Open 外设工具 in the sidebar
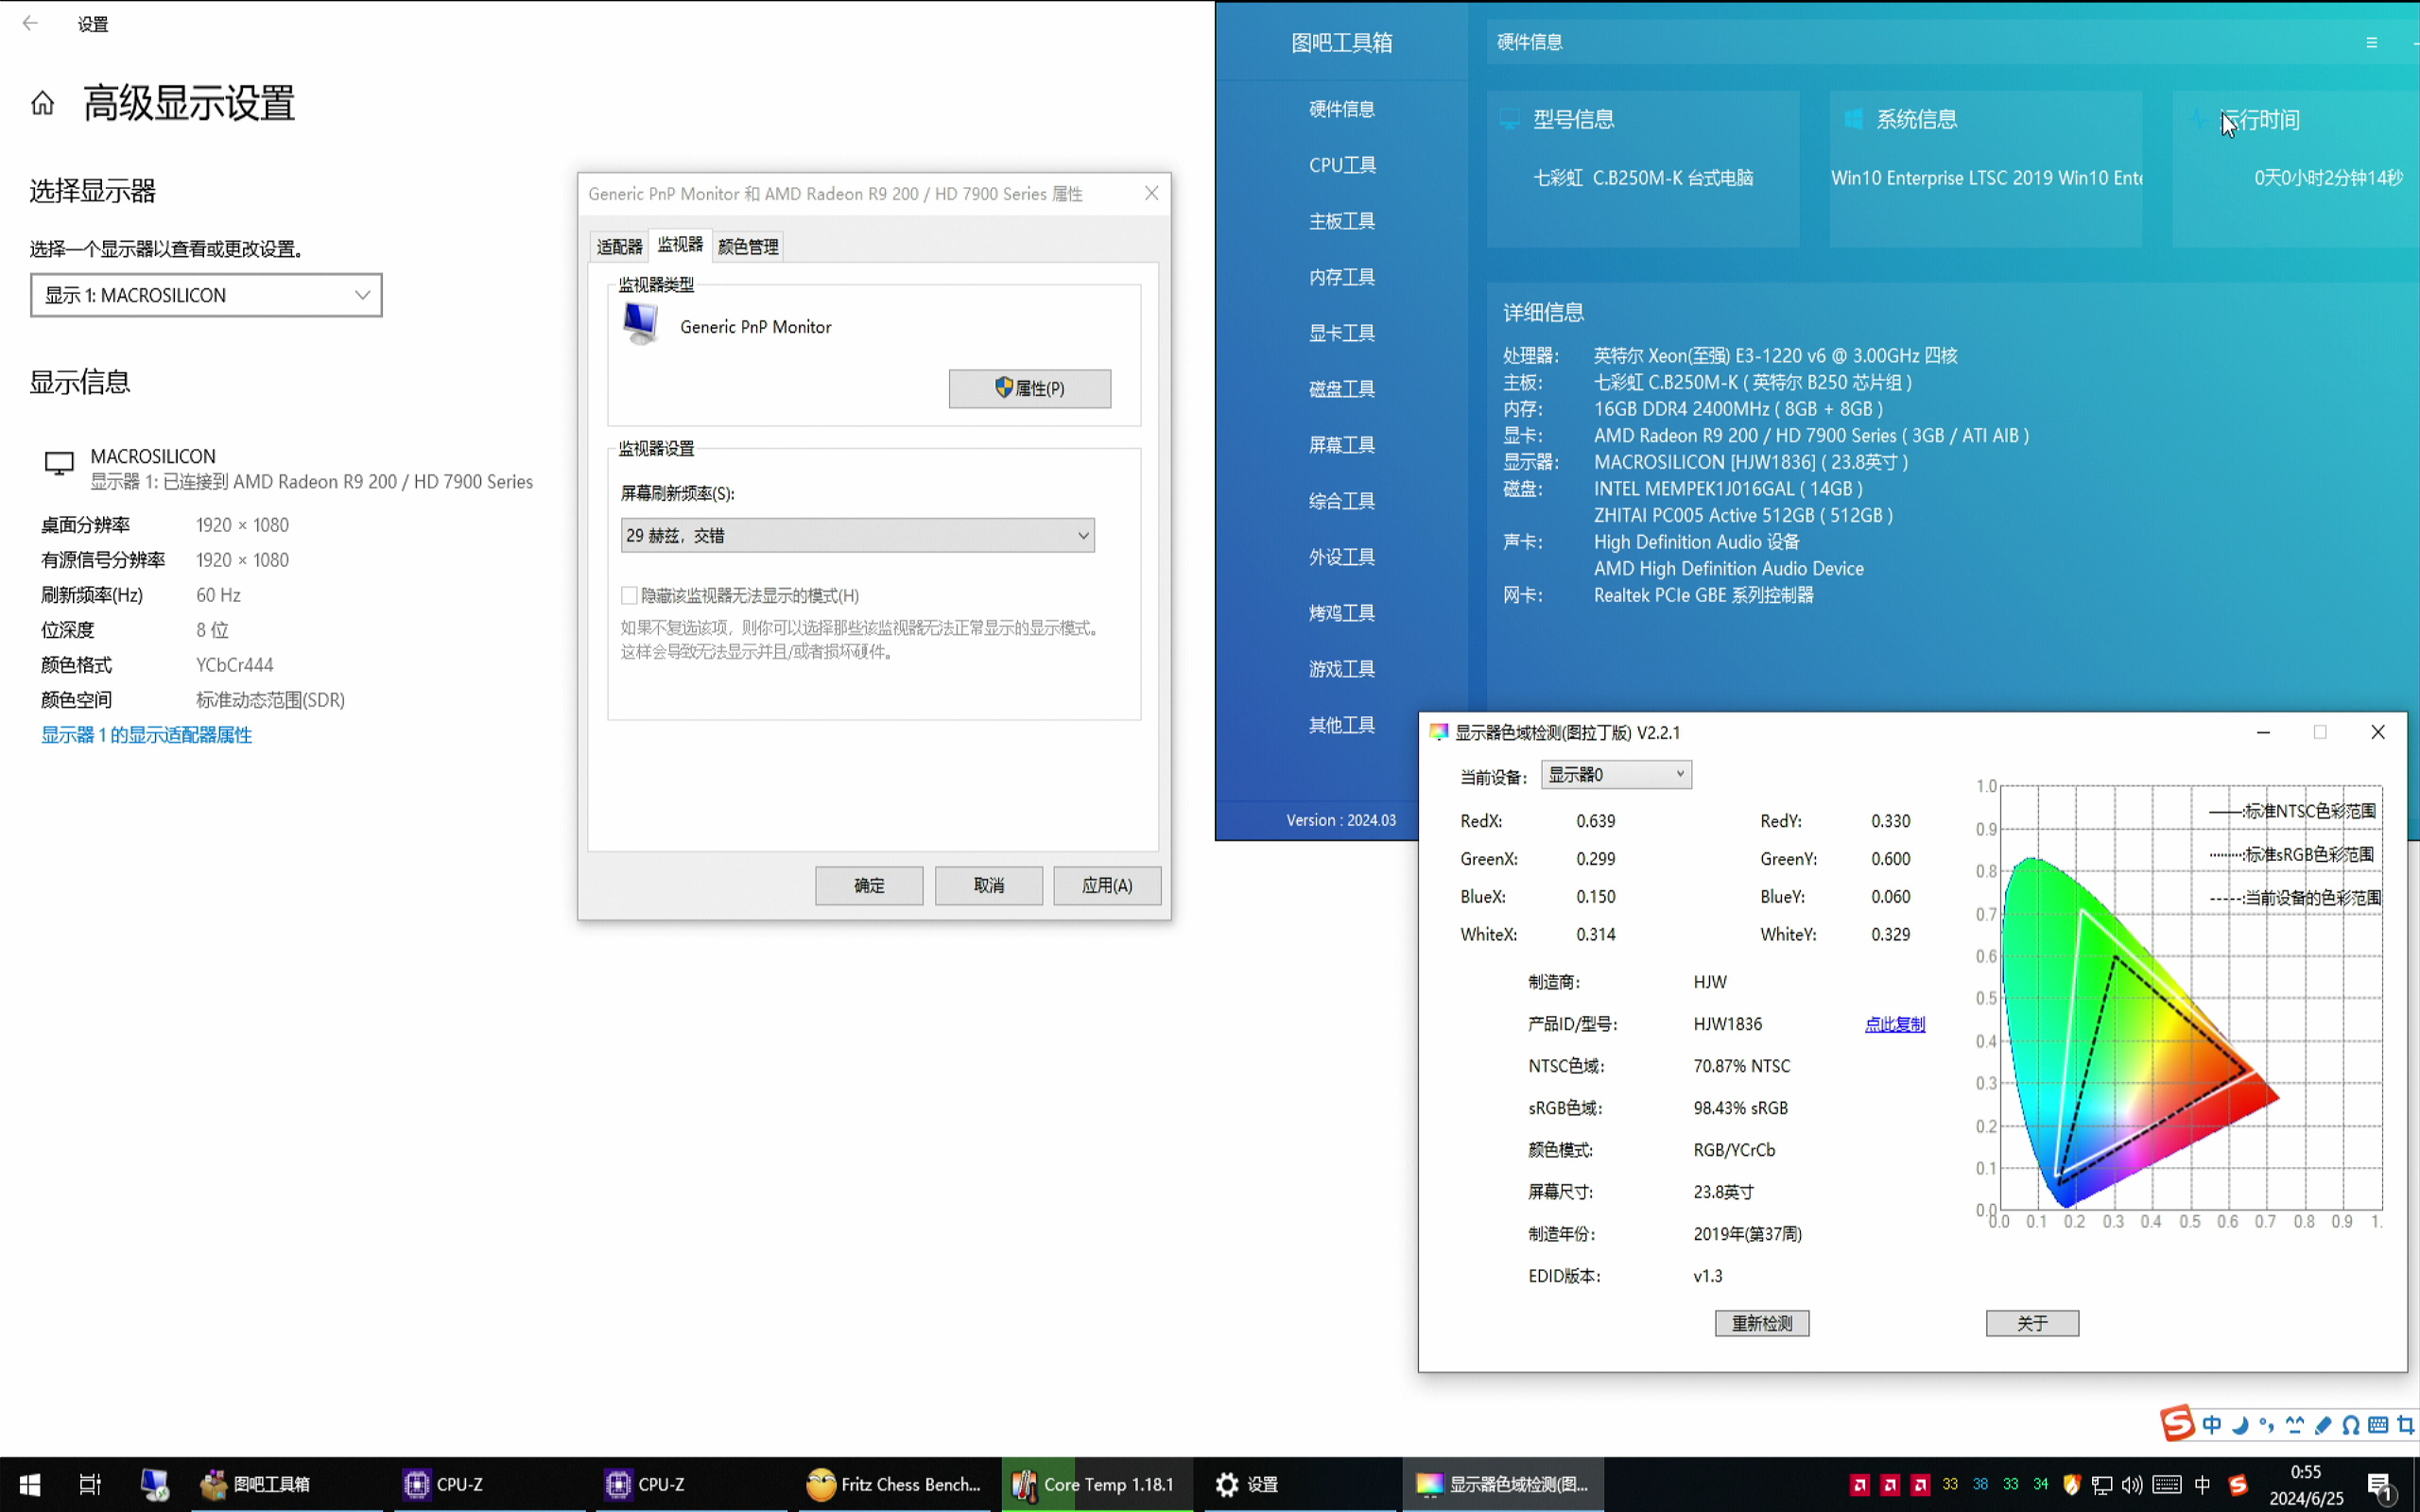This screenshot has width=2420, height=1512. (1342, 557)
